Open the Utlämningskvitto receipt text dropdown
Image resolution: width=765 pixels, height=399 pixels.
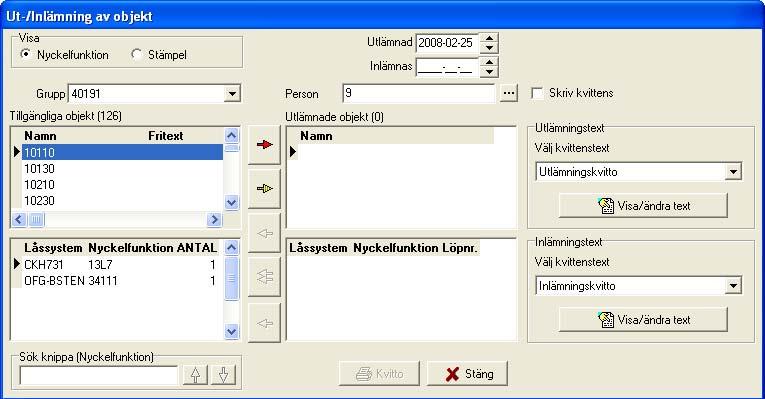point(733,172)
